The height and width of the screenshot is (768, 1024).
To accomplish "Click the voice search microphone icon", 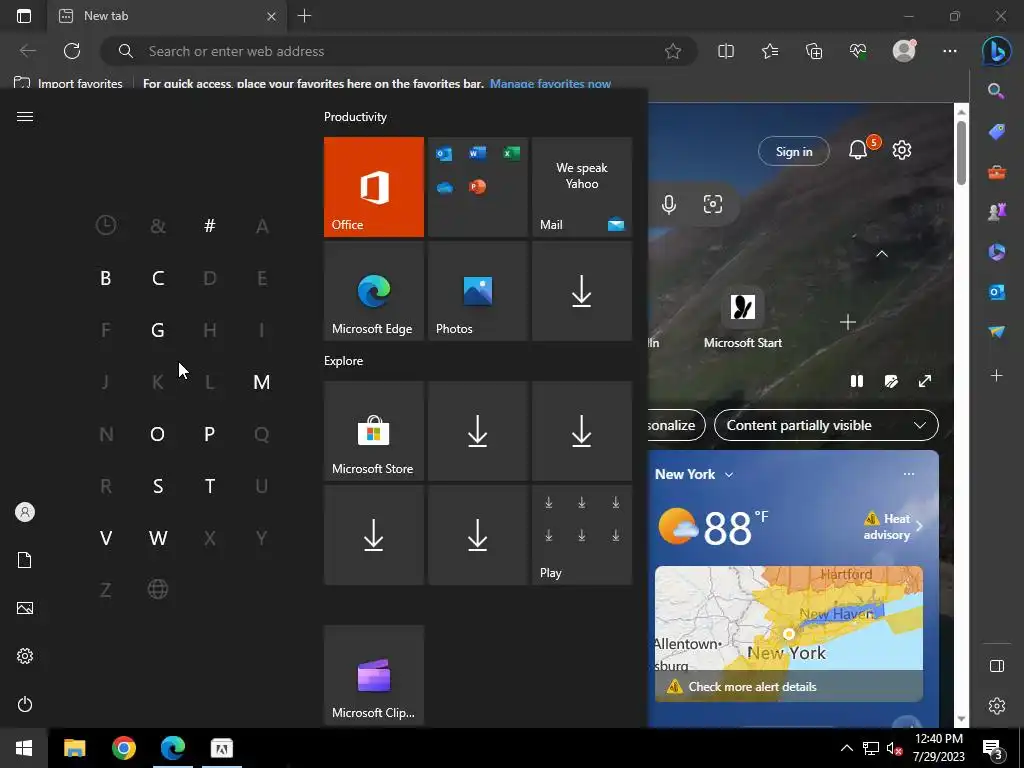I will pyautogui.click(x=669, y=204).
